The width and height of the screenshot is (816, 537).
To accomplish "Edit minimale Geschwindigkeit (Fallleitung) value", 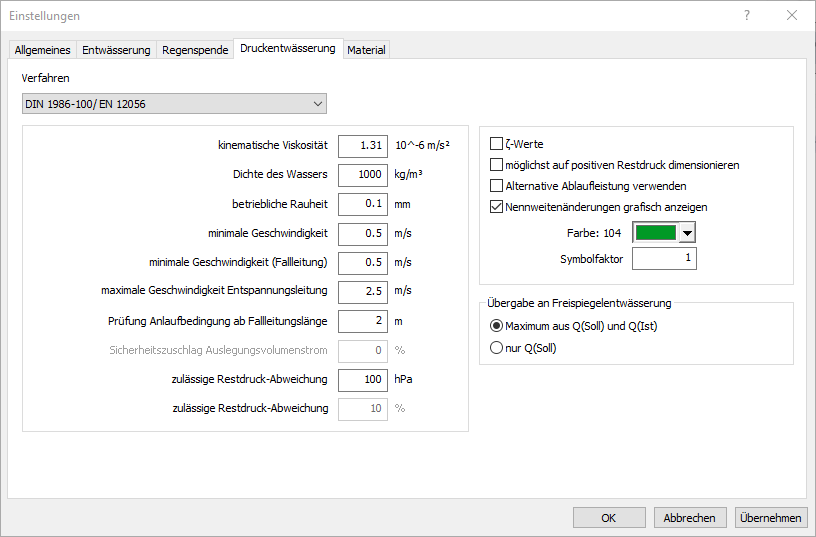I will (x=363, y=263).
